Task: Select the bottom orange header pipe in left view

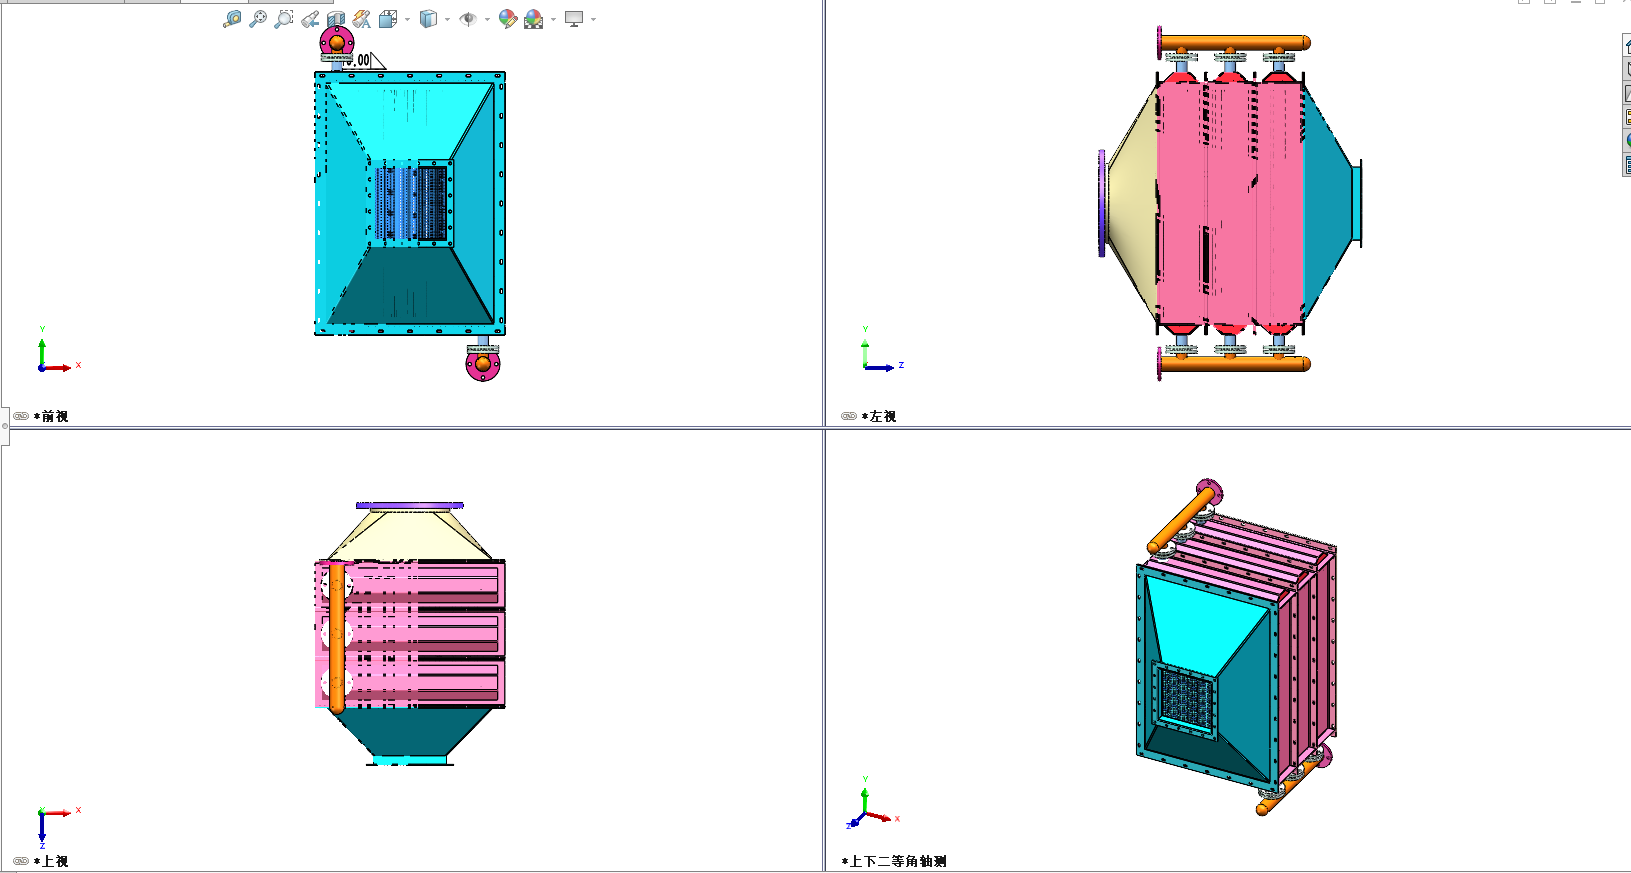Action: point(1236,364)
